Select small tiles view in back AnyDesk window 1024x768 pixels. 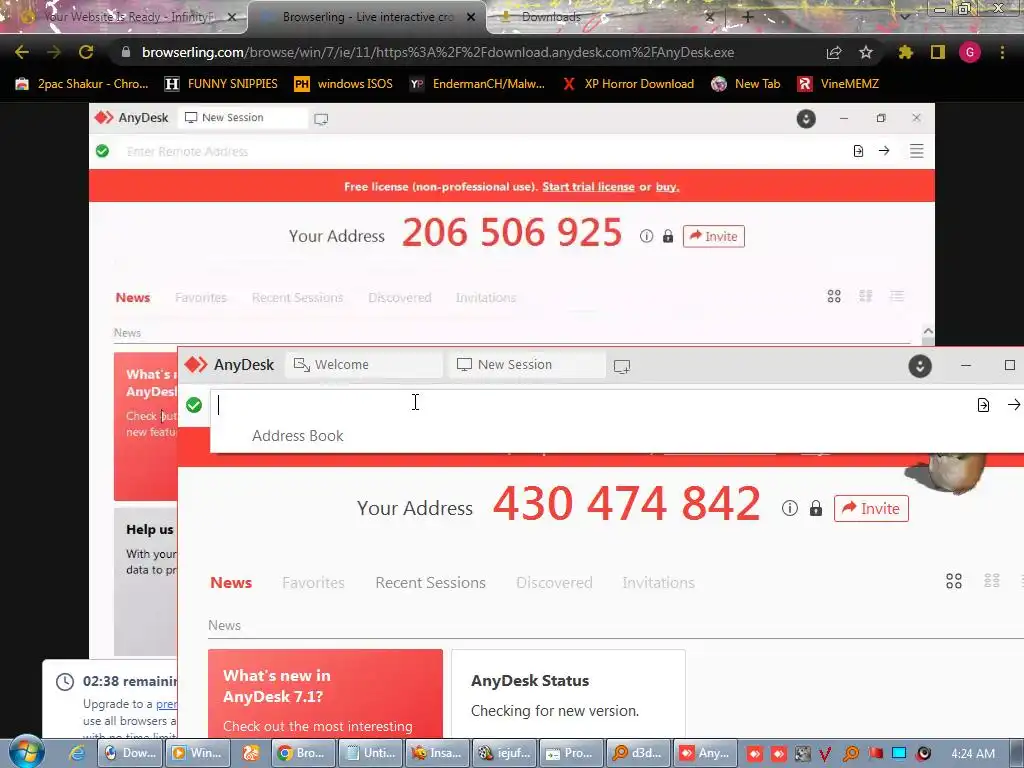coord(865,296)
